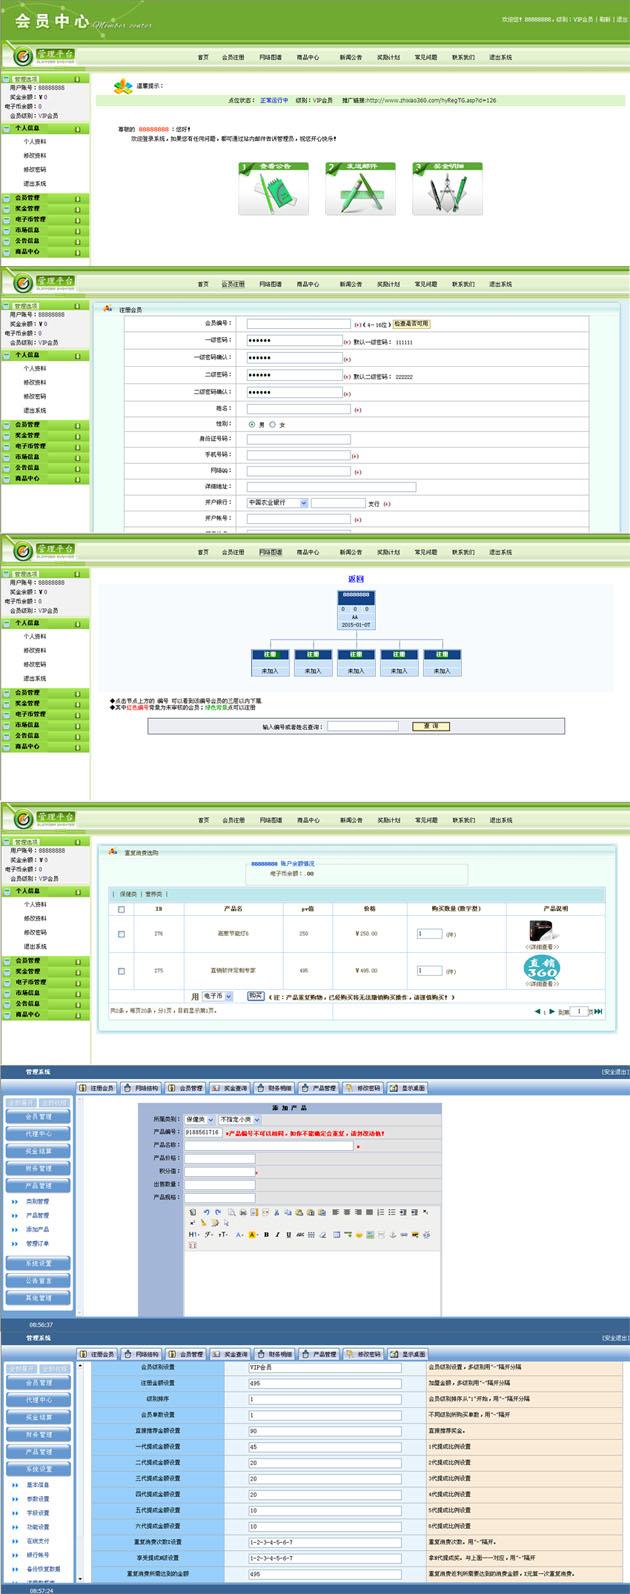Click the font color icon in the editor
The width and height of the screenshot is (630, 1594).
click(239, 1235)
